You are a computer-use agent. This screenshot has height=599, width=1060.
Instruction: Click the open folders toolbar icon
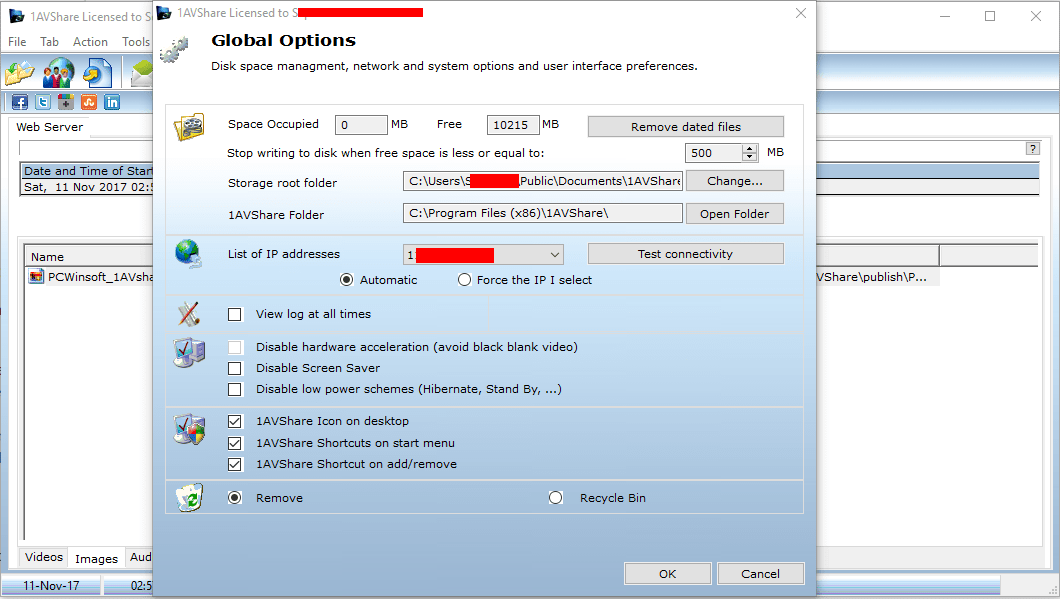(20, 73)
